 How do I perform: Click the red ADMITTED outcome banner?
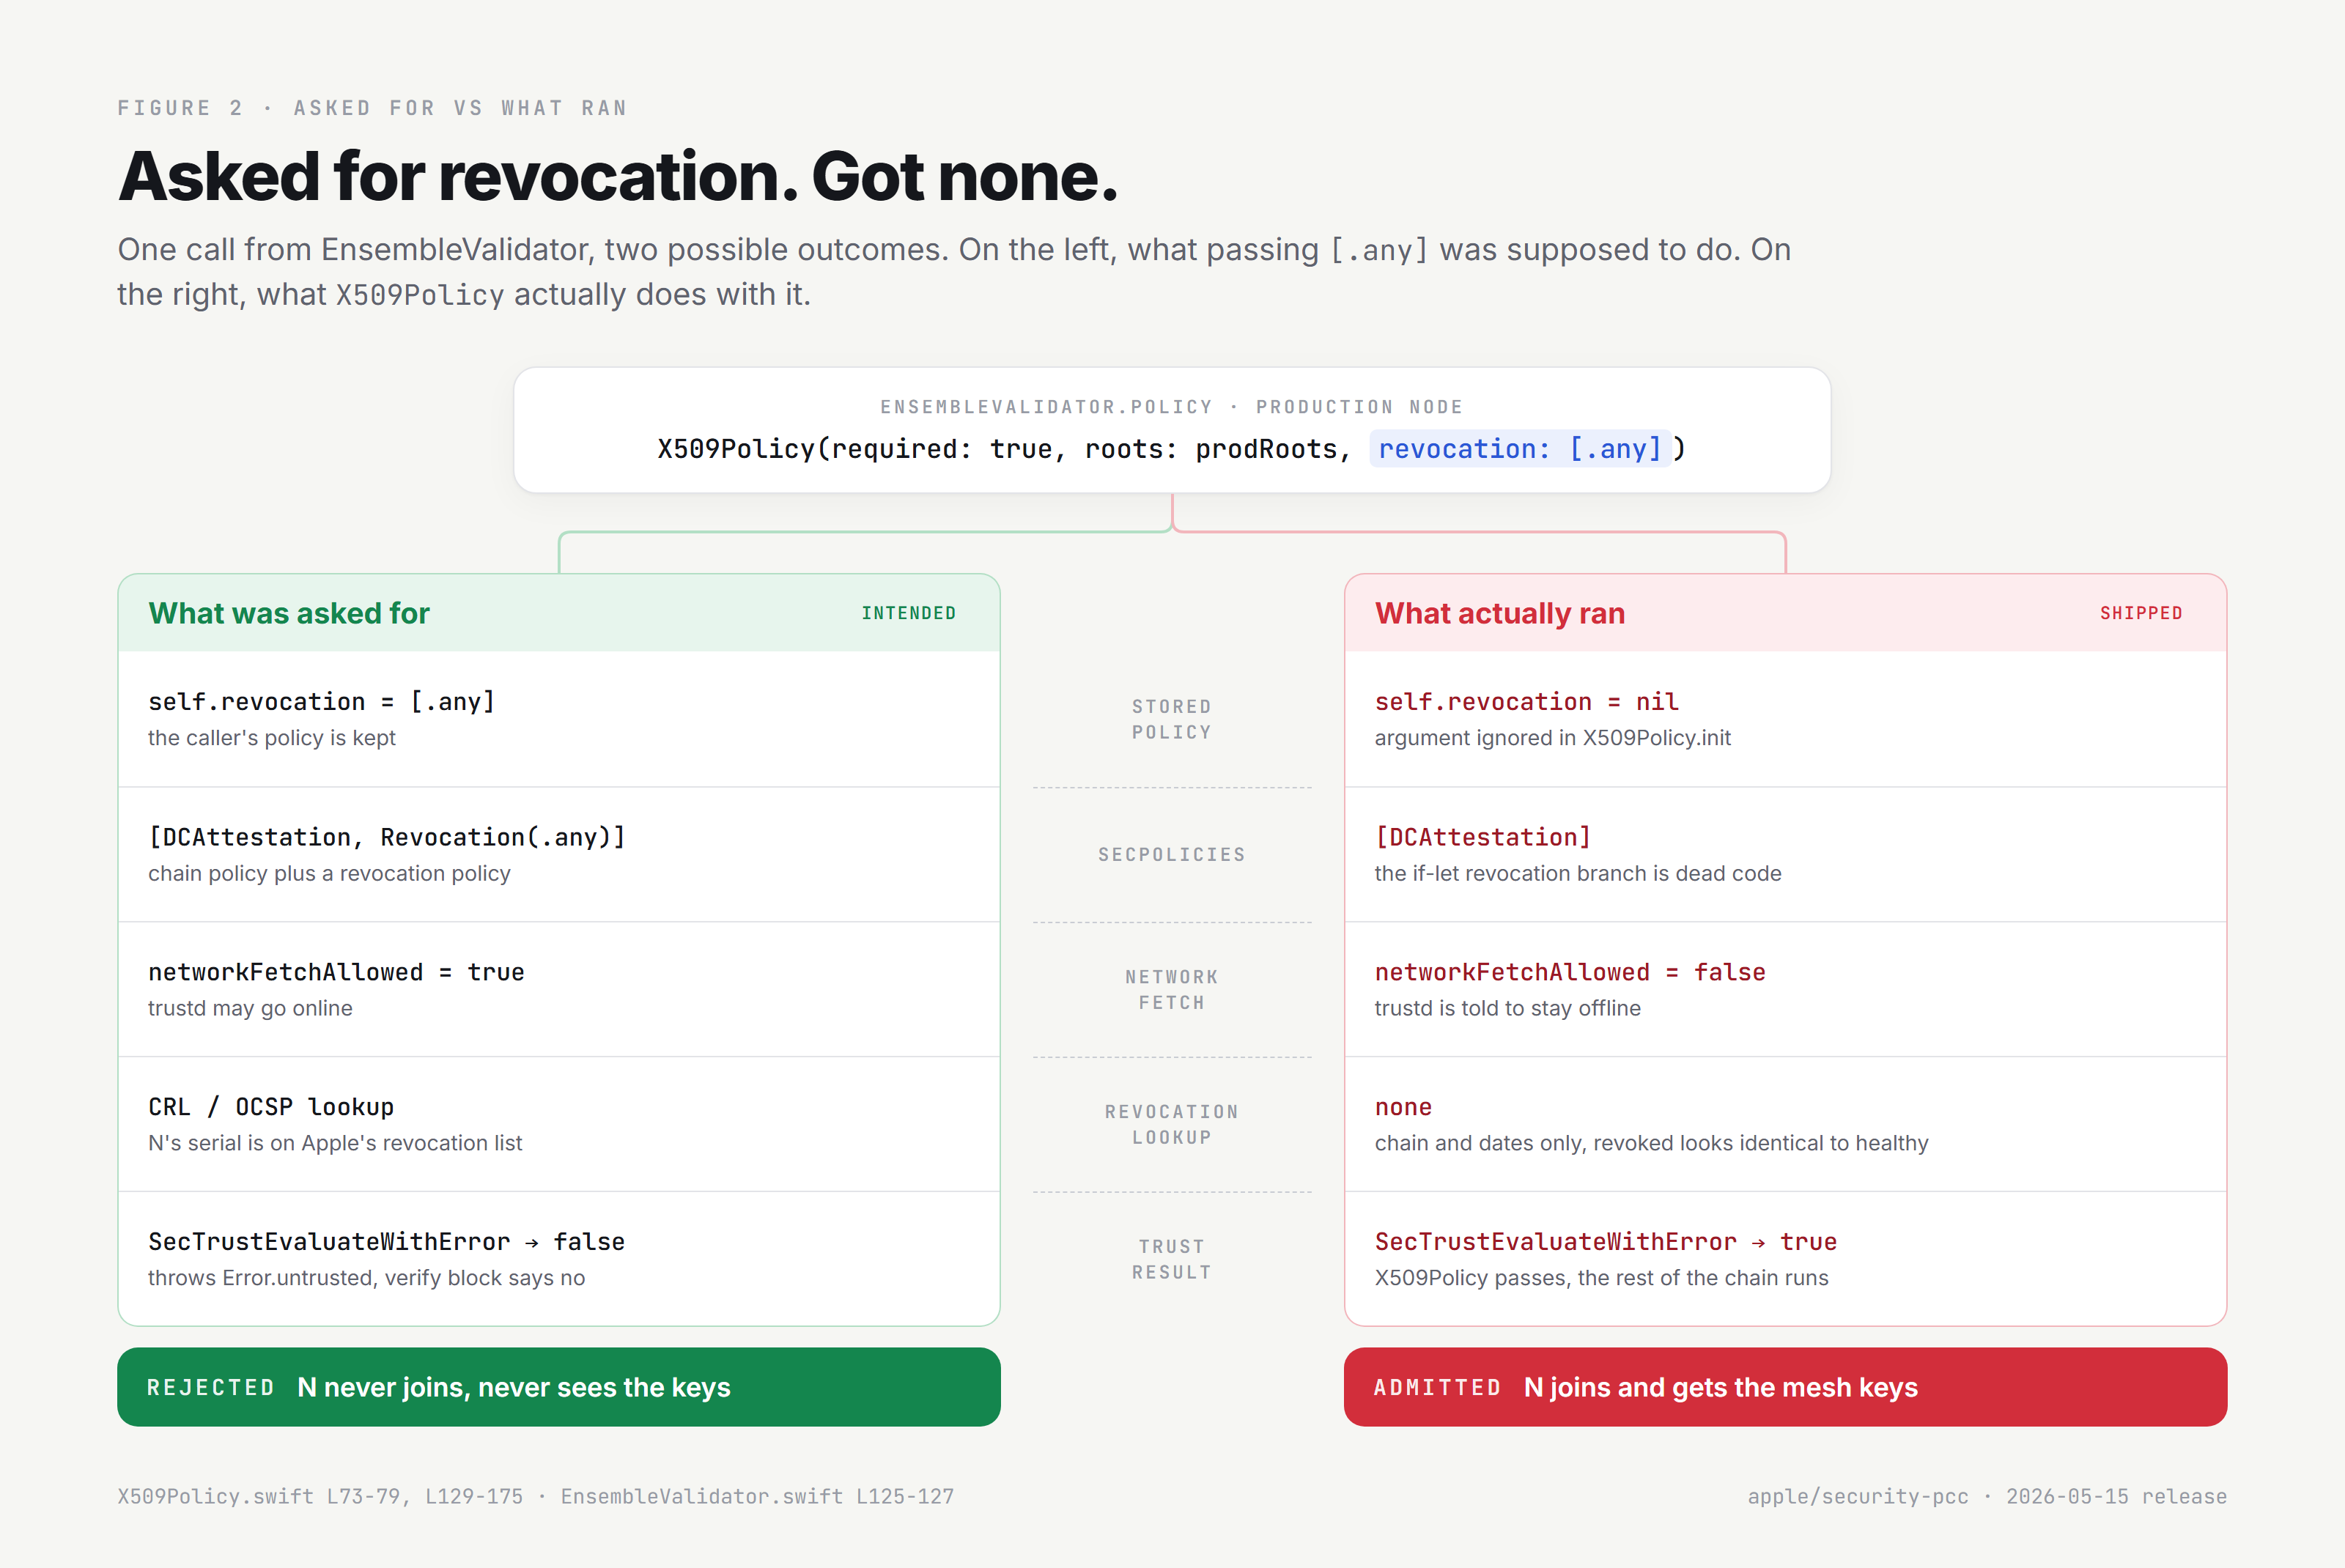tap(1785, 1387)
